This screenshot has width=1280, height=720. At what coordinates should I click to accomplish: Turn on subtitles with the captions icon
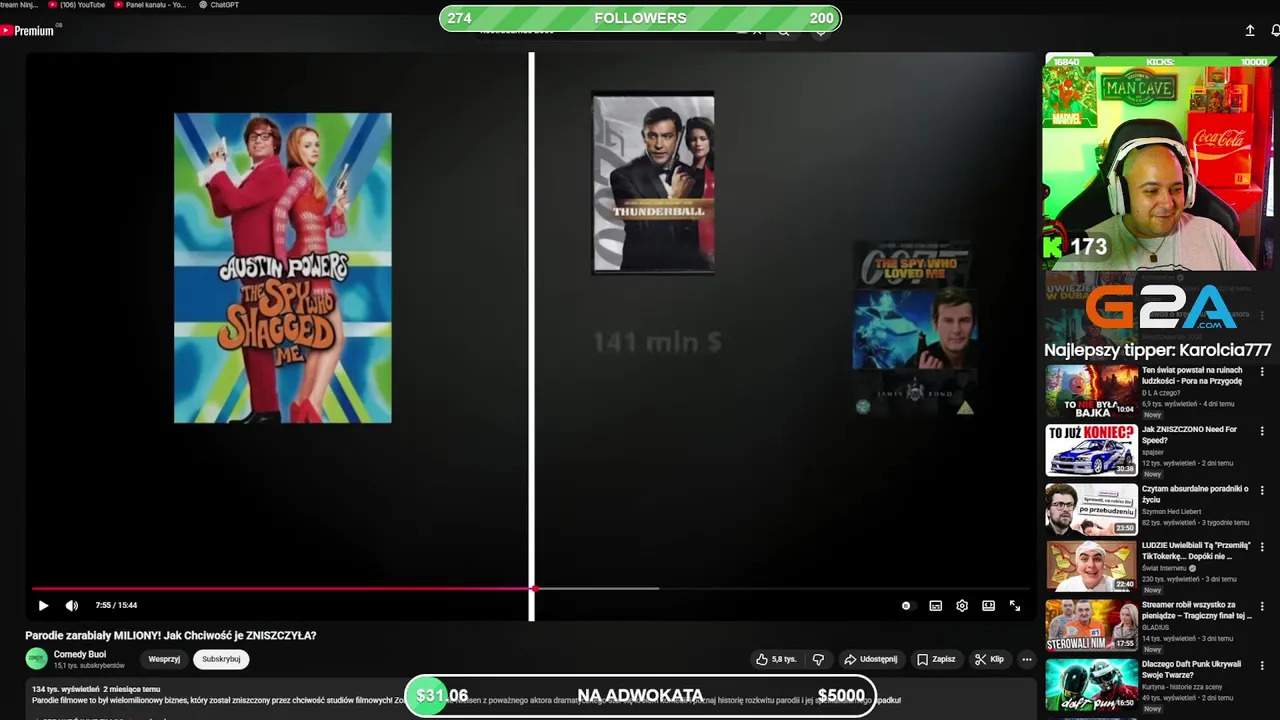(x=936, y=605)
